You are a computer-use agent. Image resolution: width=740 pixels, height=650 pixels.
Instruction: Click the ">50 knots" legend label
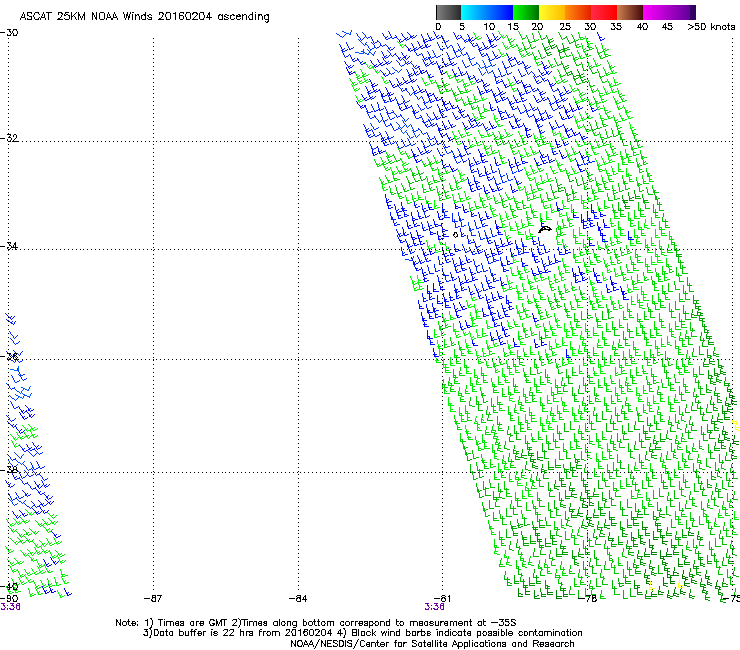click(711, 27)
